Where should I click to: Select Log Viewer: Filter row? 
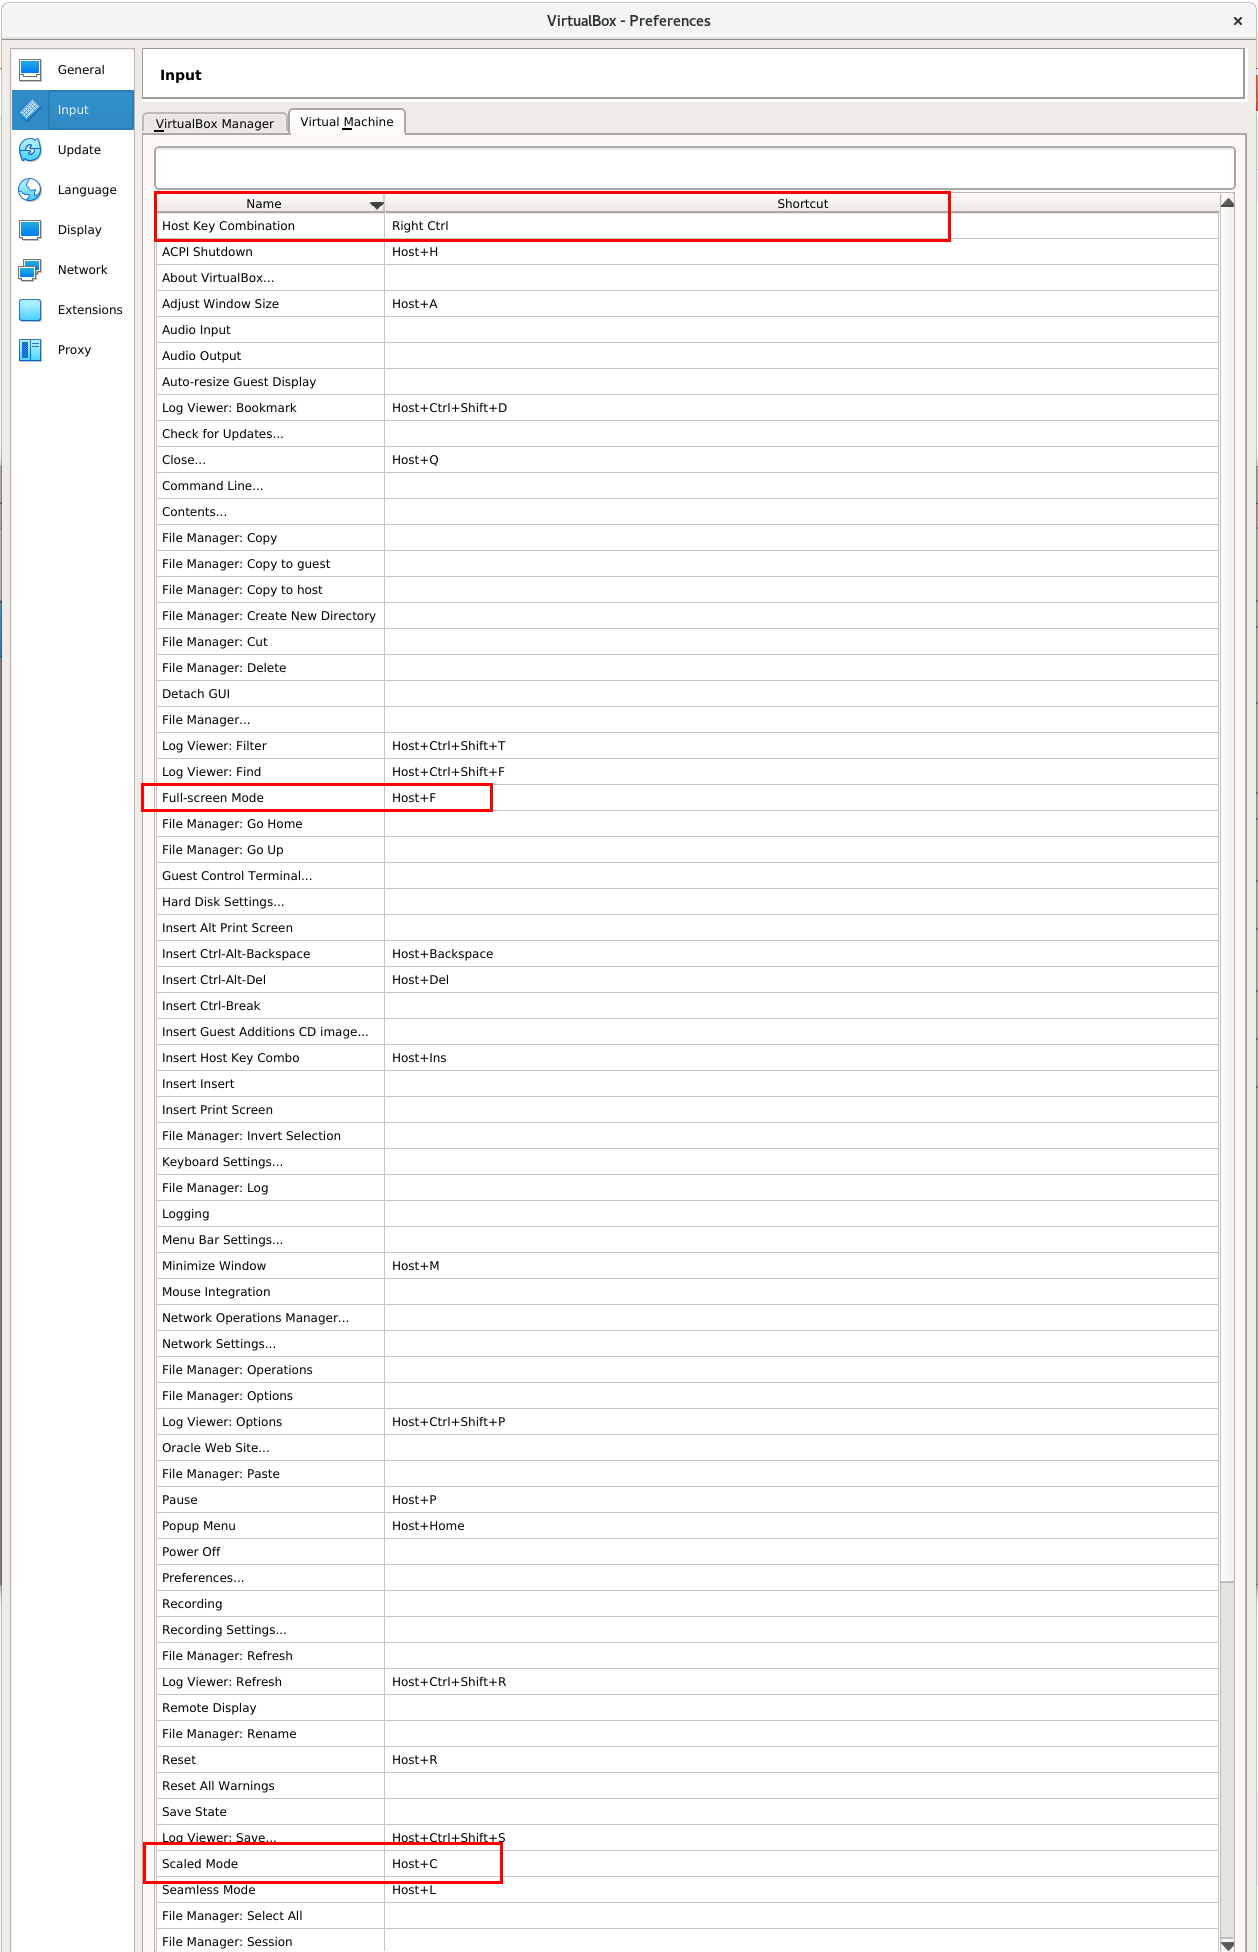point(687,746)
